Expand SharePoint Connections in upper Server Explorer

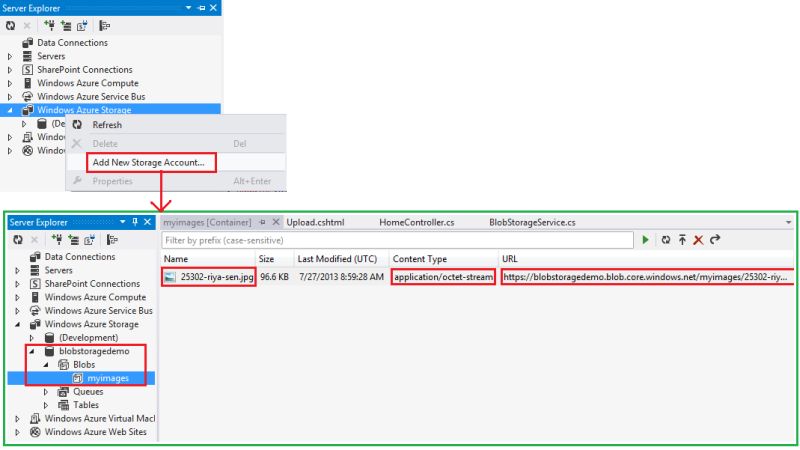coord(10,69)
